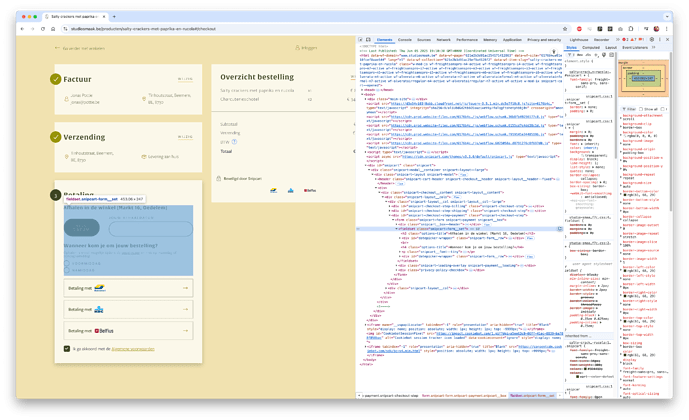Toggle the Show all checkbox in Computed
The width and height of the screenshot is (689, 420).
tap(641, 109)
